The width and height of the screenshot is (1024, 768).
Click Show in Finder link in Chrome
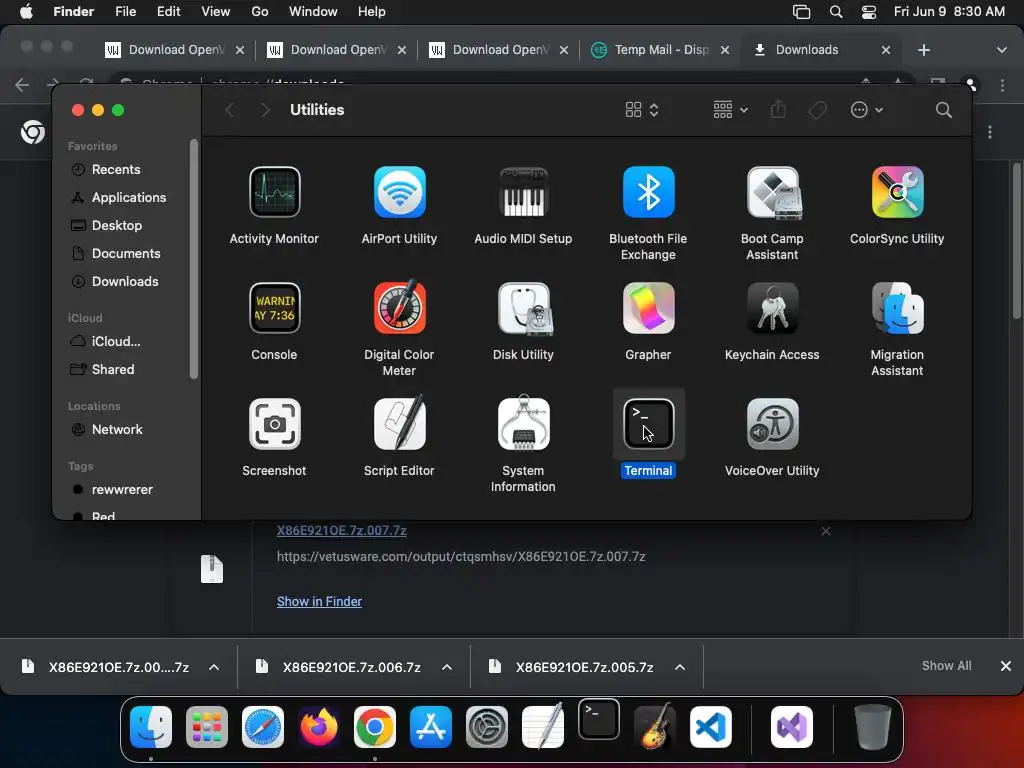tap(319, 601)
